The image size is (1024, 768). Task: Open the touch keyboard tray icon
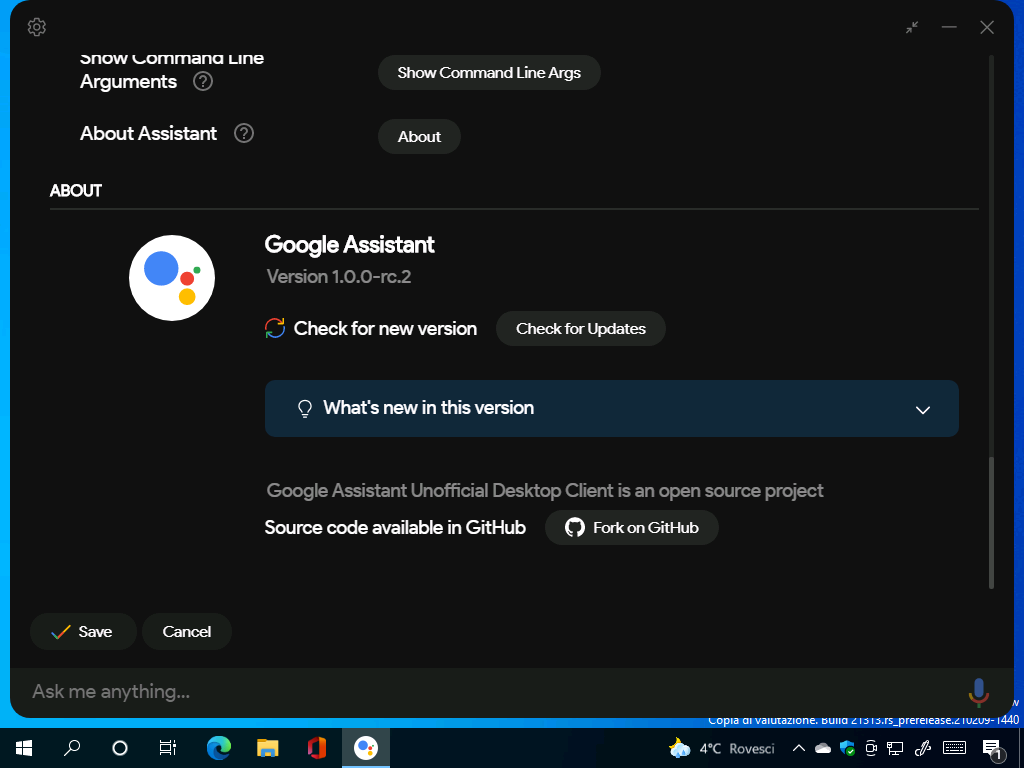[955, 748]
